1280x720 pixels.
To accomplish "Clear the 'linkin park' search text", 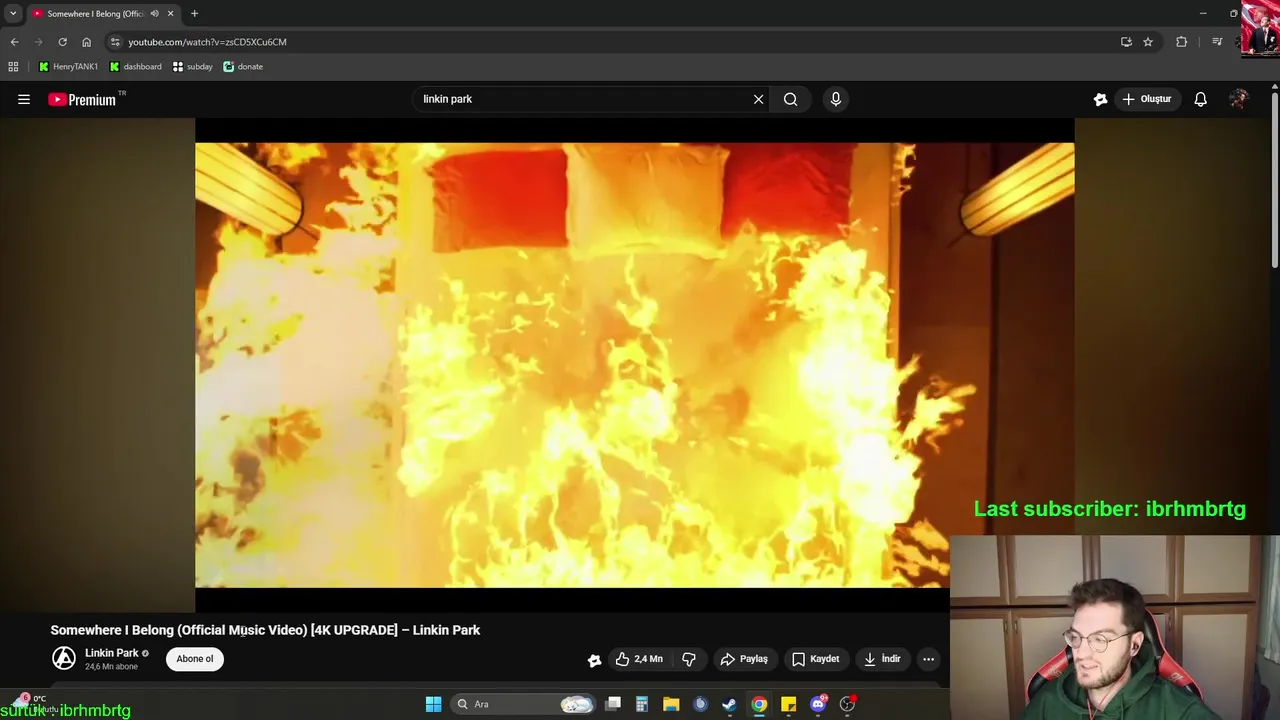I will point(758,99).
